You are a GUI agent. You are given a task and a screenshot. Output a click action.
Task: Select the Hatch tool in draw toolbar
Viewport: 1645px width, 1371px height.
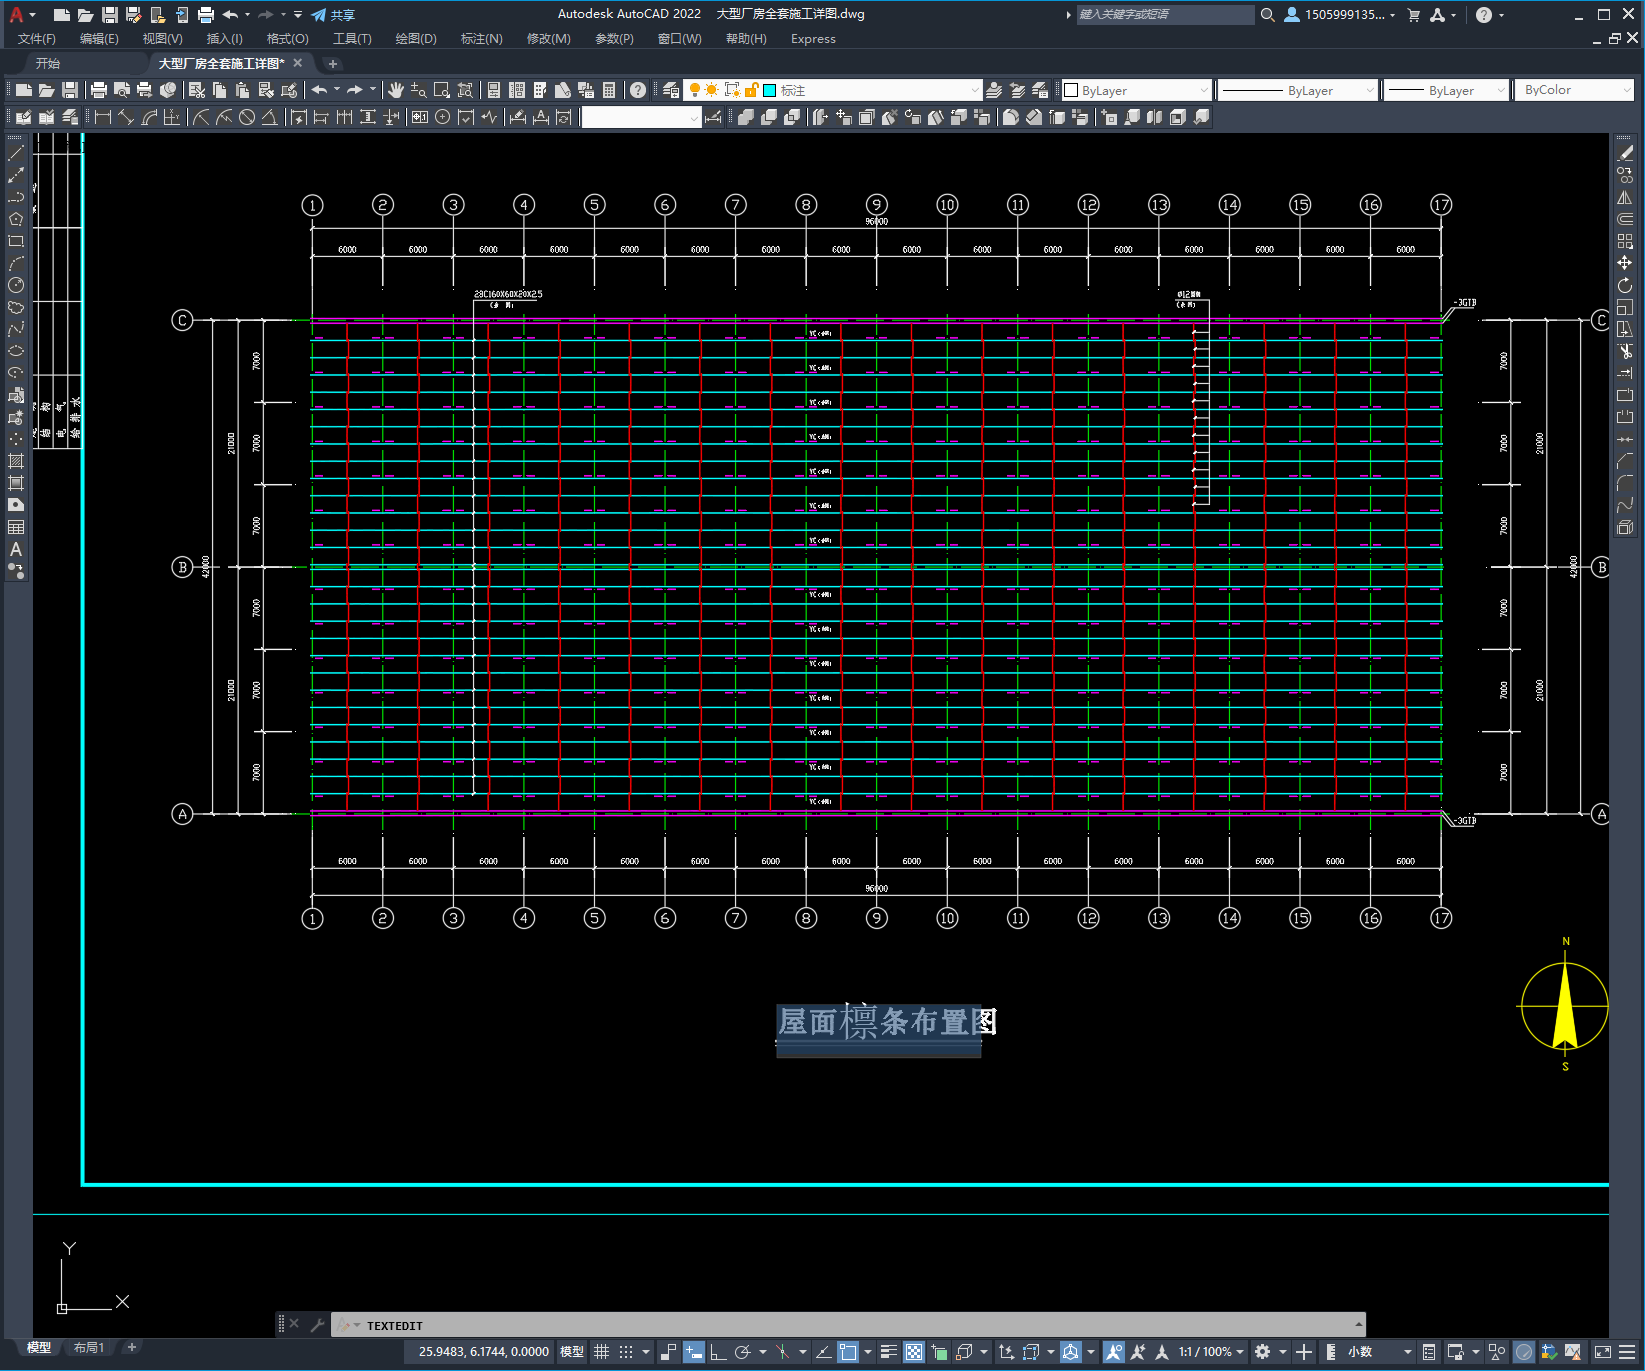(16, 461)
